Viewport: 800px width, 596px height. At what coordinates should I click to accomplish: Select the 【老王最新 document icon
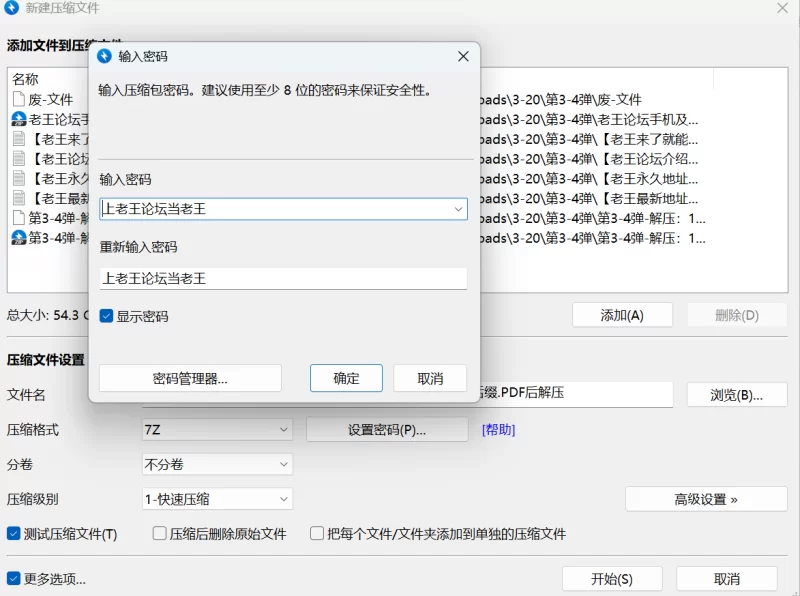tap(19, 198)
